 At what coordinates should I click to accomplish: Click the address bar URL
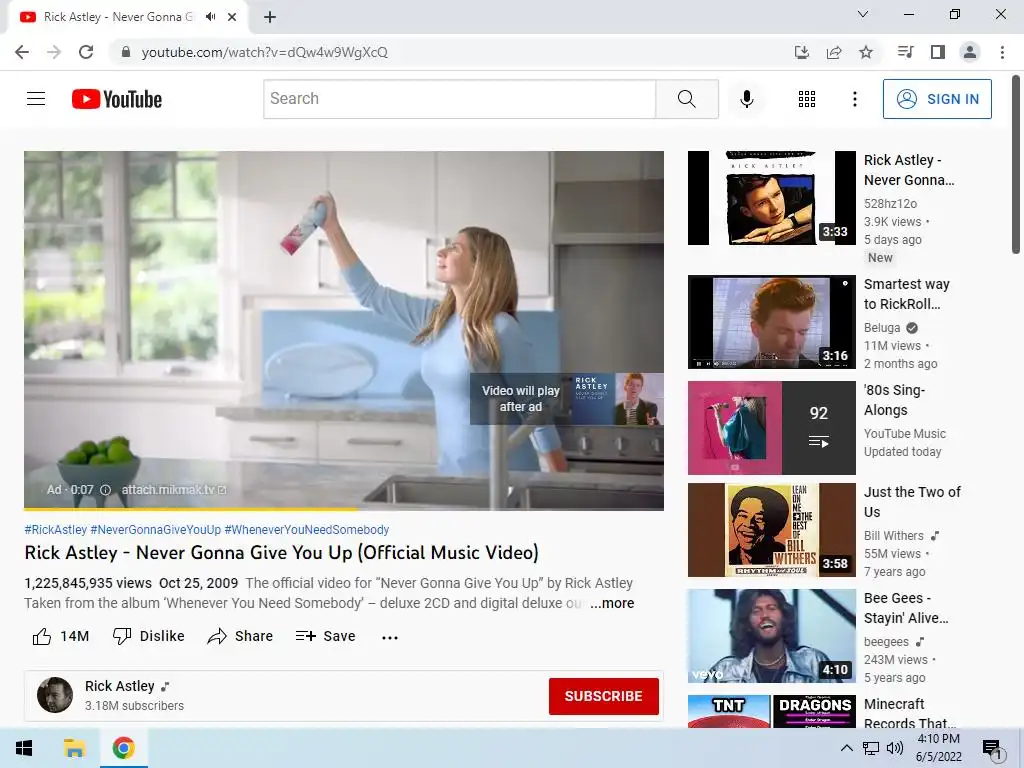coord(264,52)
